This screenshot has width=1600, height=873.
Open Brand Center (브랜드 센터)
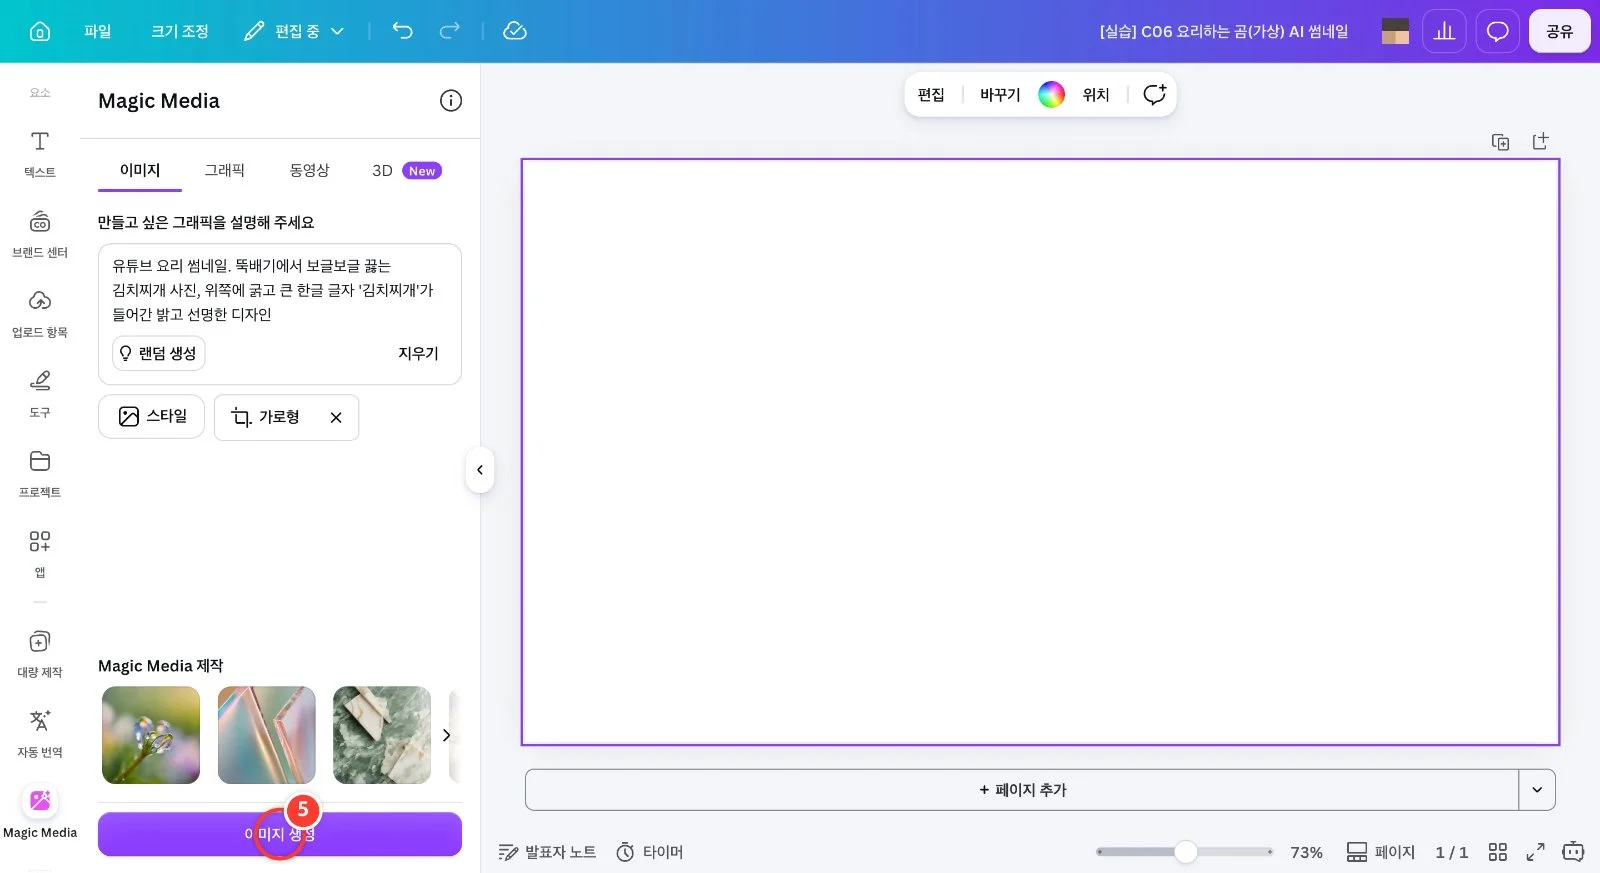pos(40,233)
